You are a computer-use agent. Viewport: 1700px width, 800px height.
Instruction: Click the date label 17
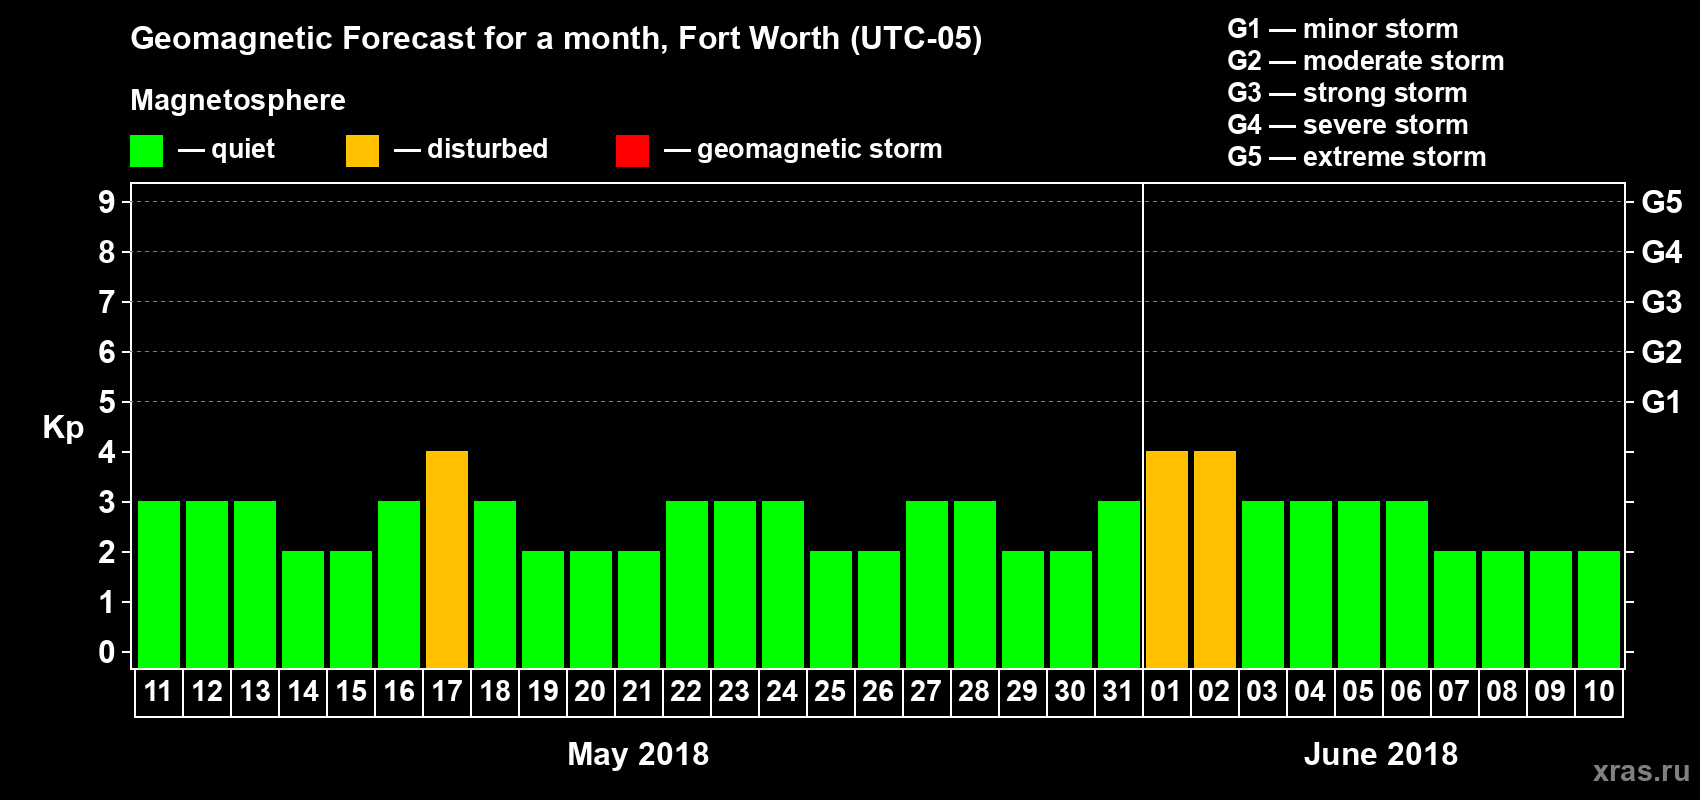[x=447, y=691]
